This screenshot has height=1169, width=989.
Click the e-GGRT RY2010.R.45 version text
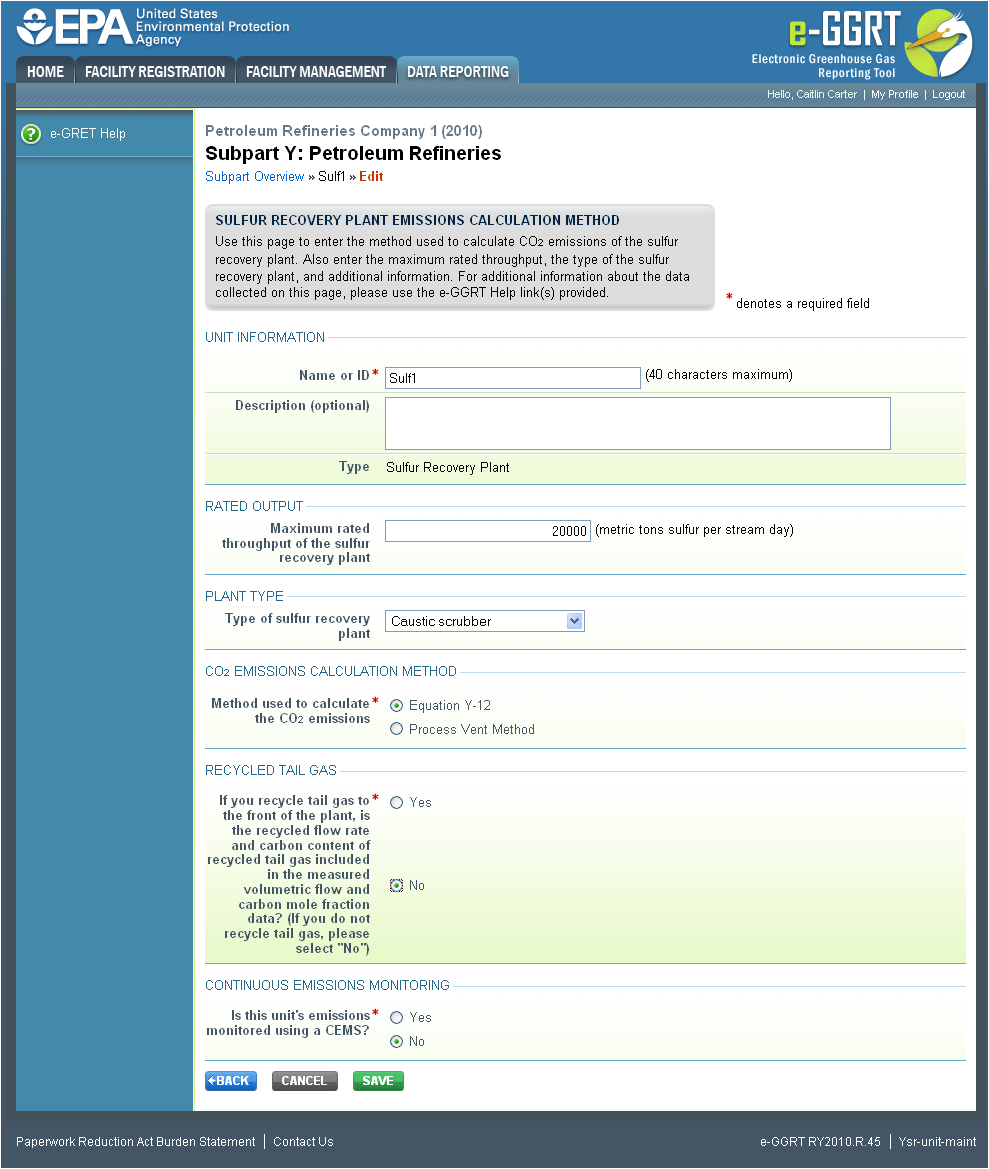(820, 1141)
